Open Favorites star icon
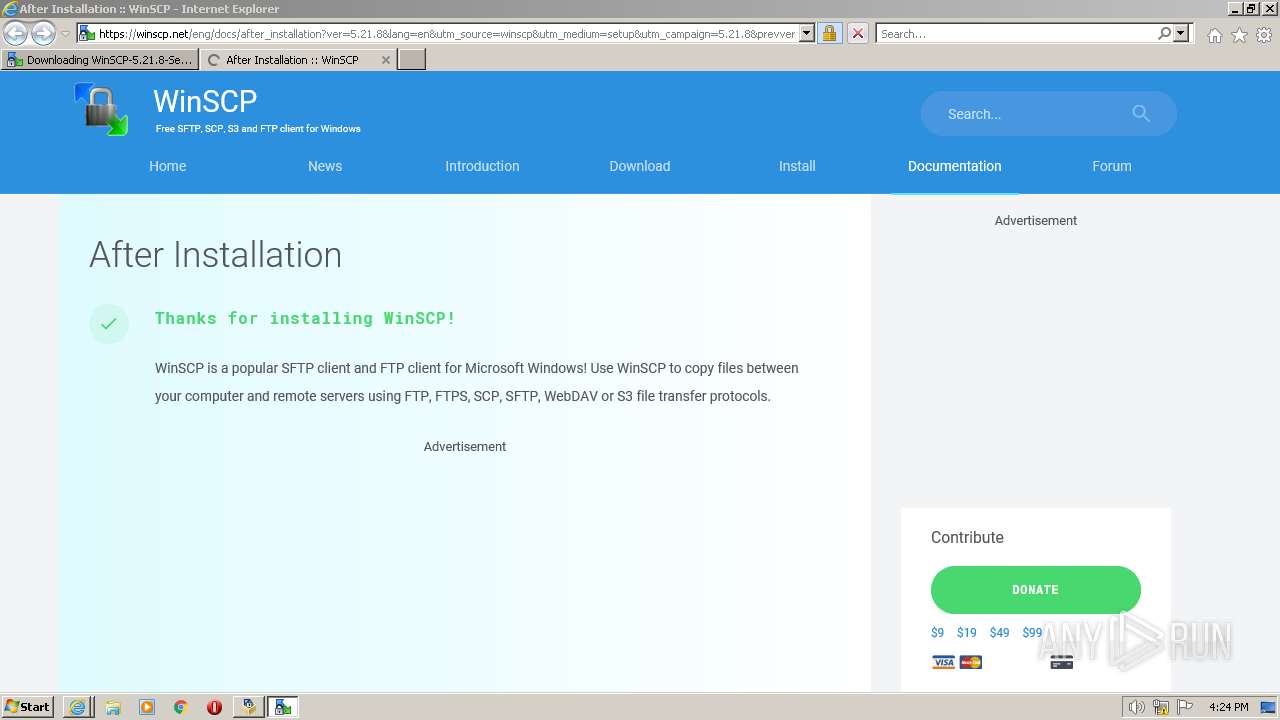The width and height of the screenshot is (1280, 720). pos(1239,35)
